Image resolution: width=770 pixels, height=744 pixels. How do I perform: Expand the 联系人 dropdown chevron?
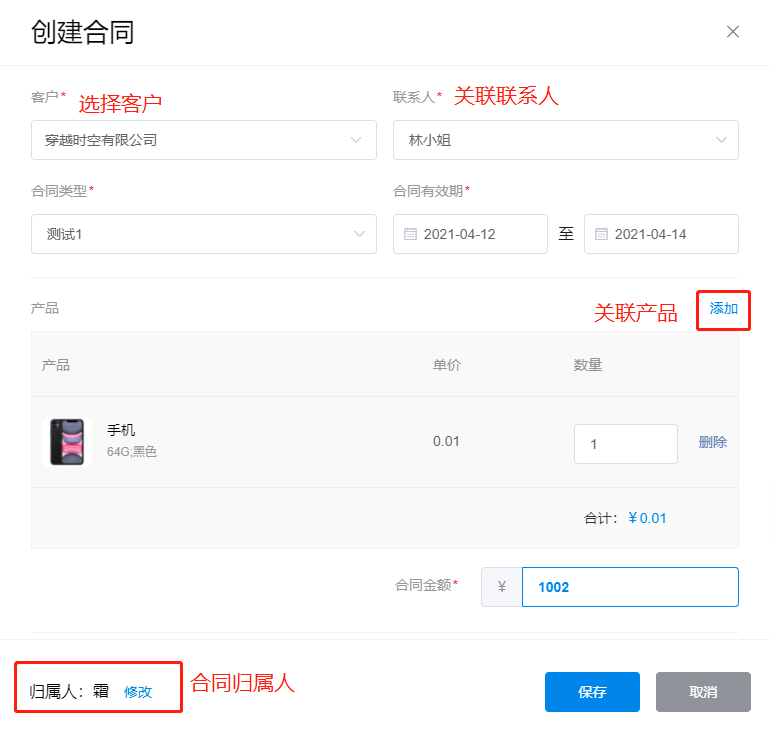coord(721,140)
